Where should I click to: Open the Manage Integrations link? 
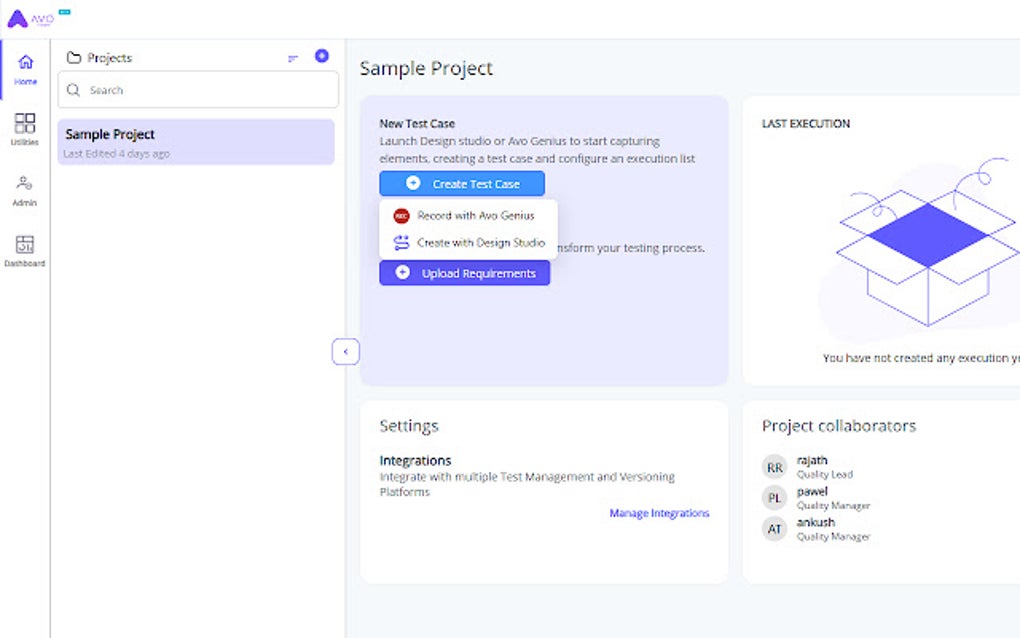point(659,513)
